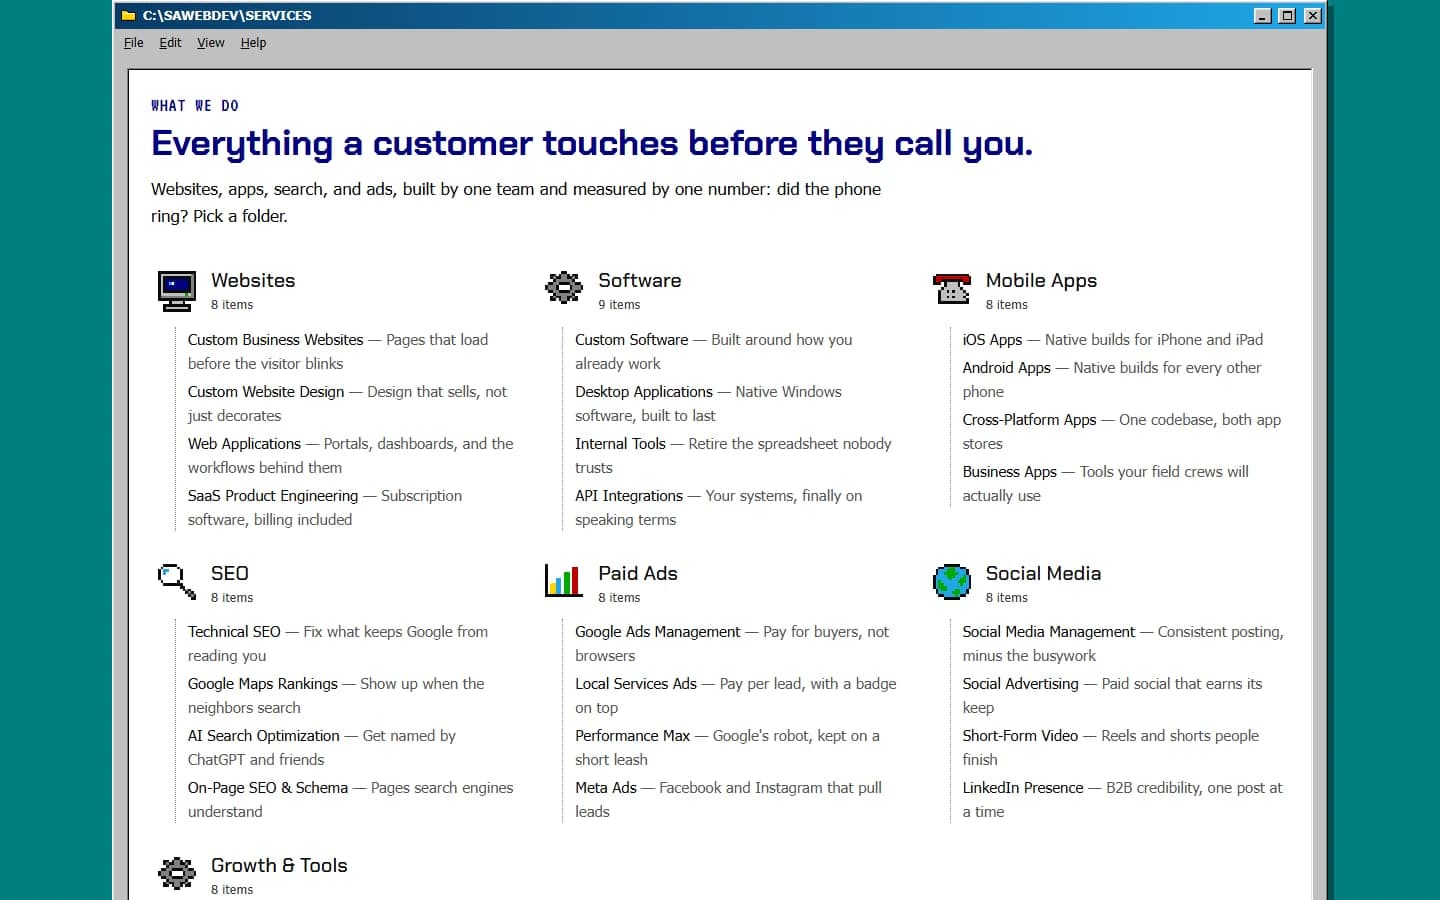Image resolution: width=1440 pixels, height=900 pixels.
Task: Select the Performance Max link
Action: tap(632, 736)
